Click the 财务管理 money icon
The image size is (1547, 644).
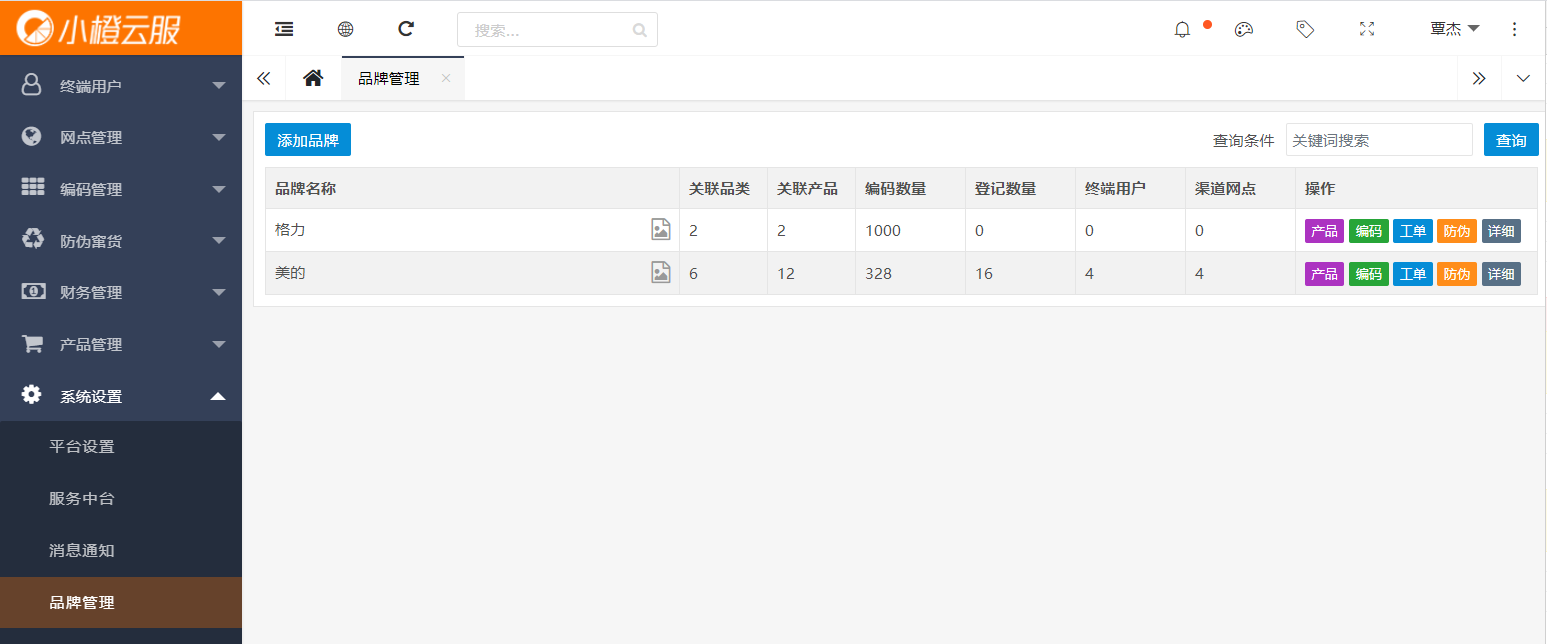(33, 292)
